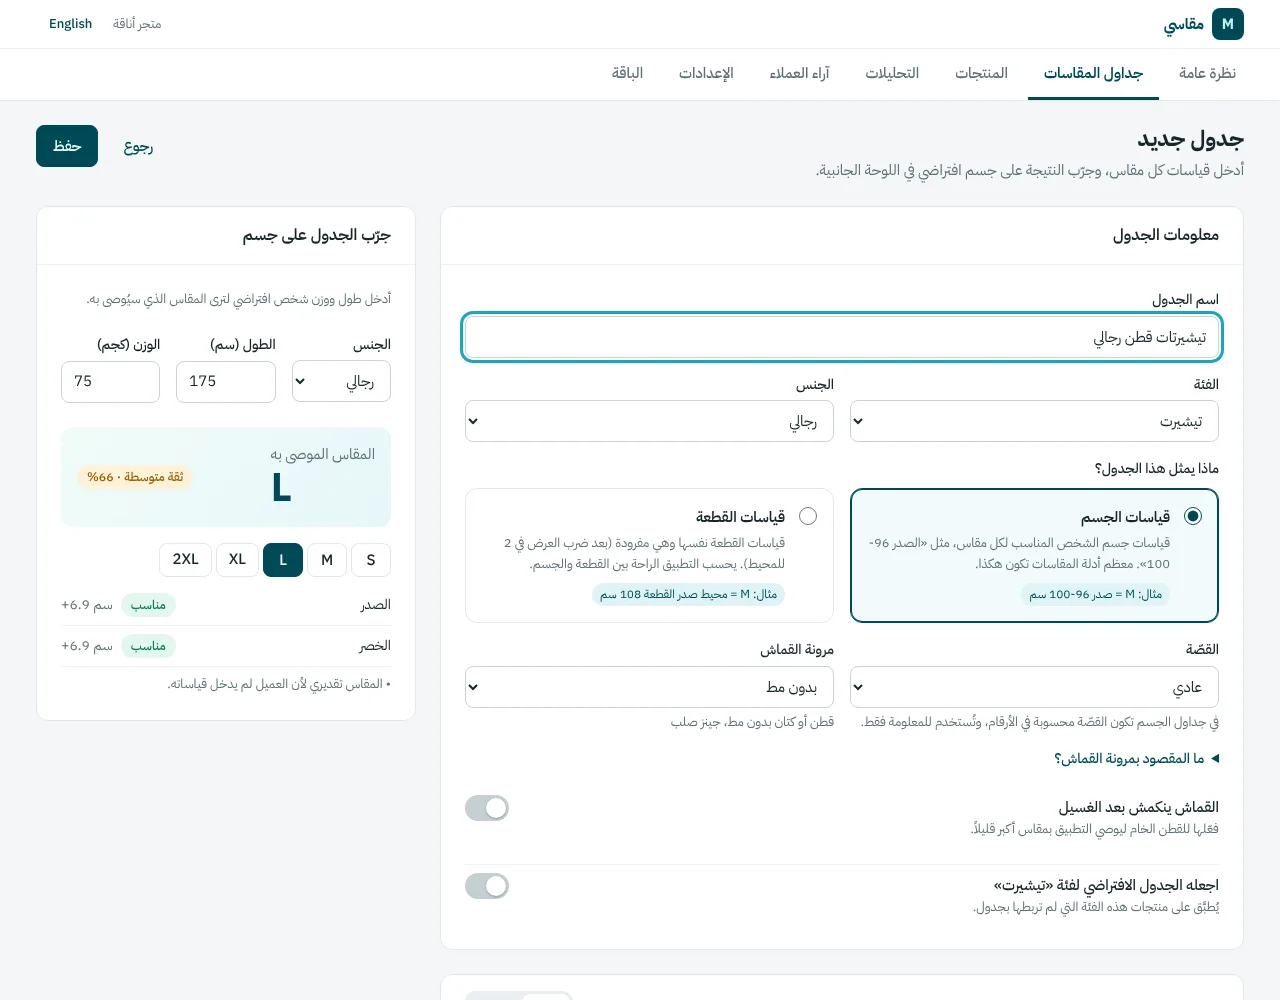Select the قياسات الجسم radio option
The image size is (1280, 1000).
click(x=1193, y=516)
